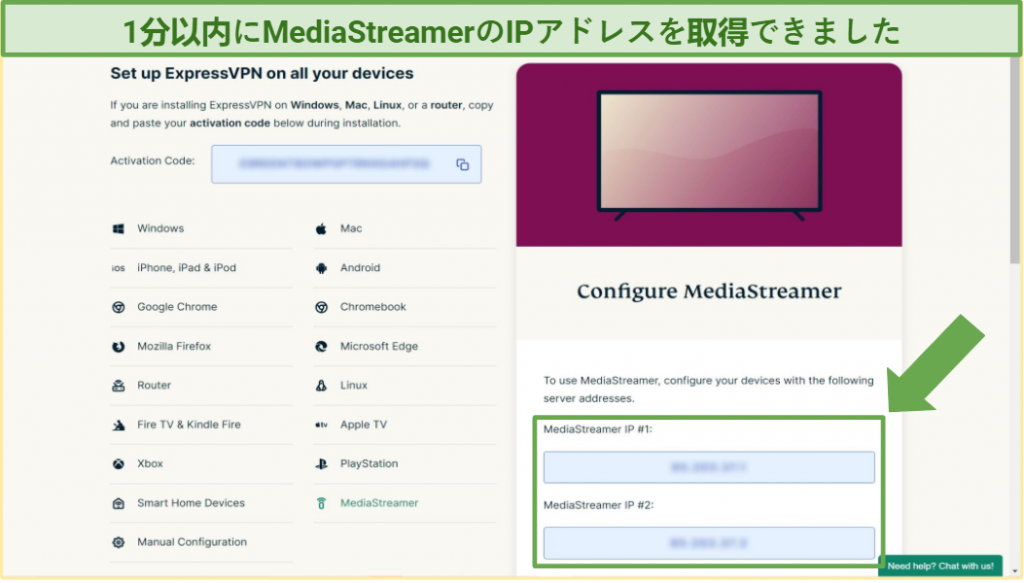Click the Apple TV icon
1024x583 pixels.
[x=321, y=425]
